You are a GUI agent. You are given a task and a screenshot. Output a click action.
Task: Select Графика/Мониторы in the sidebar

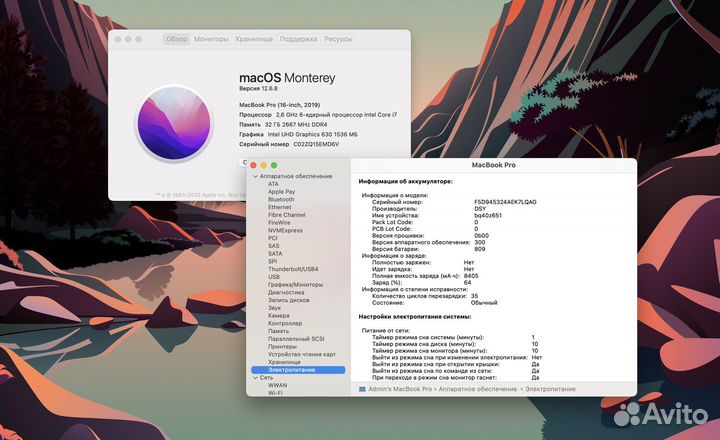click(295, 285)
